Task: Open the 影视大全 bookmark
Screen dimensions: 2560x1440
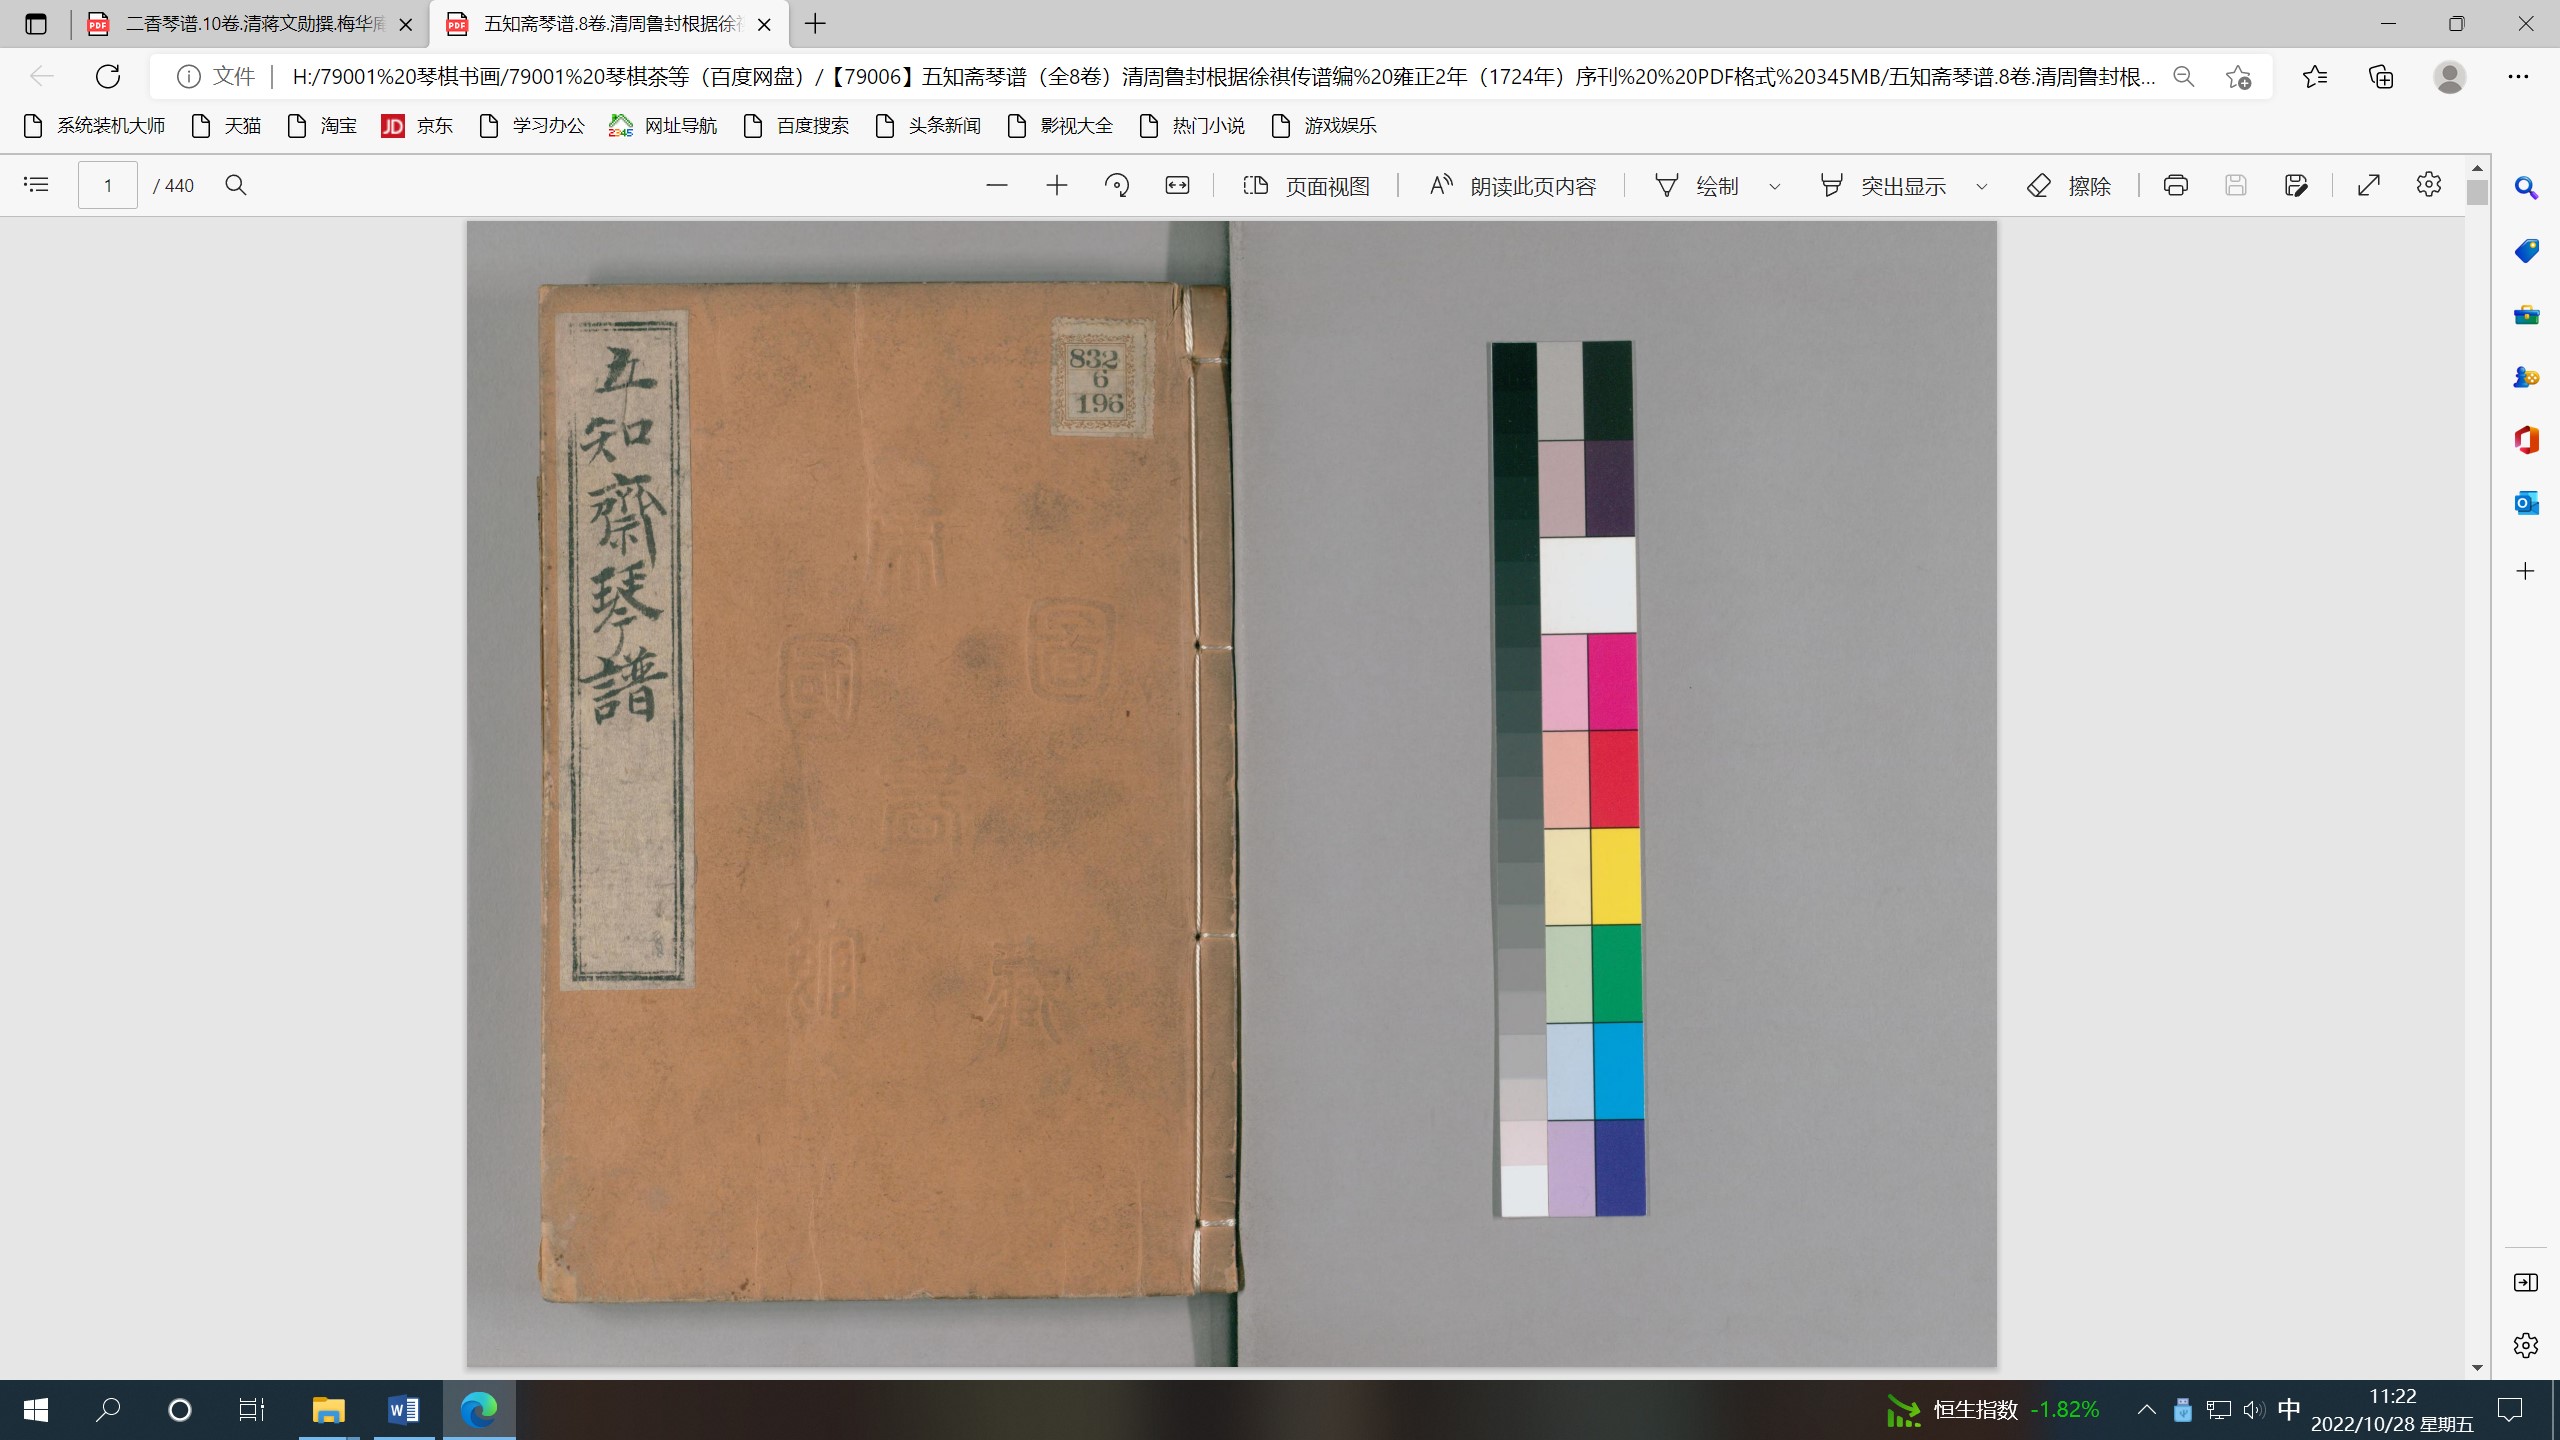Action: 1060,126
